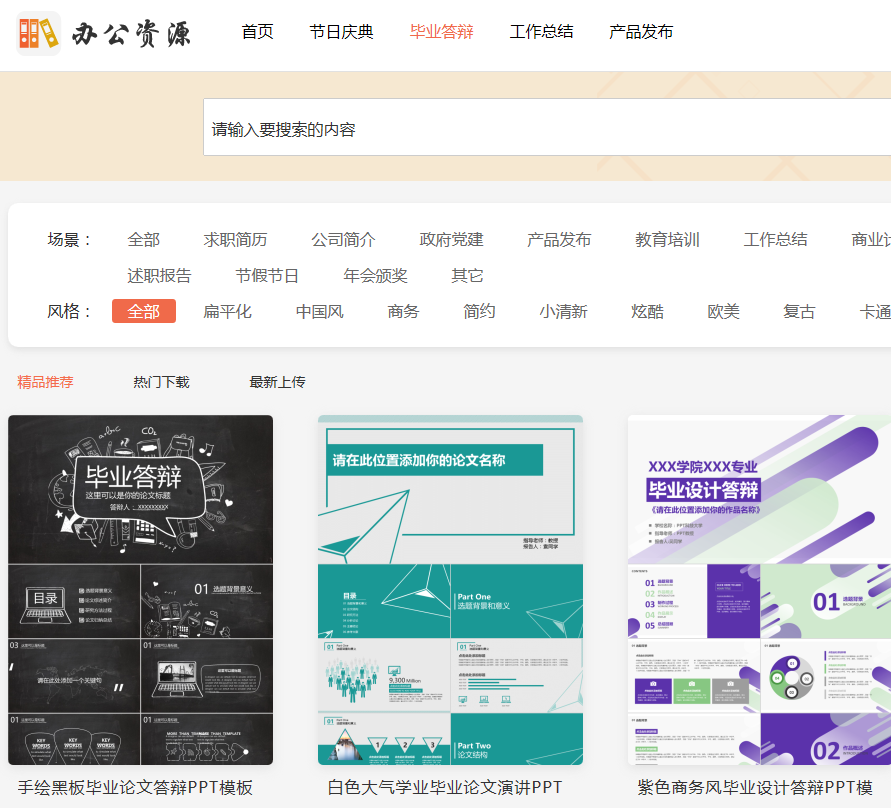
Task: Select 全部 in the 场景 filter row
Action: [144, 240]
